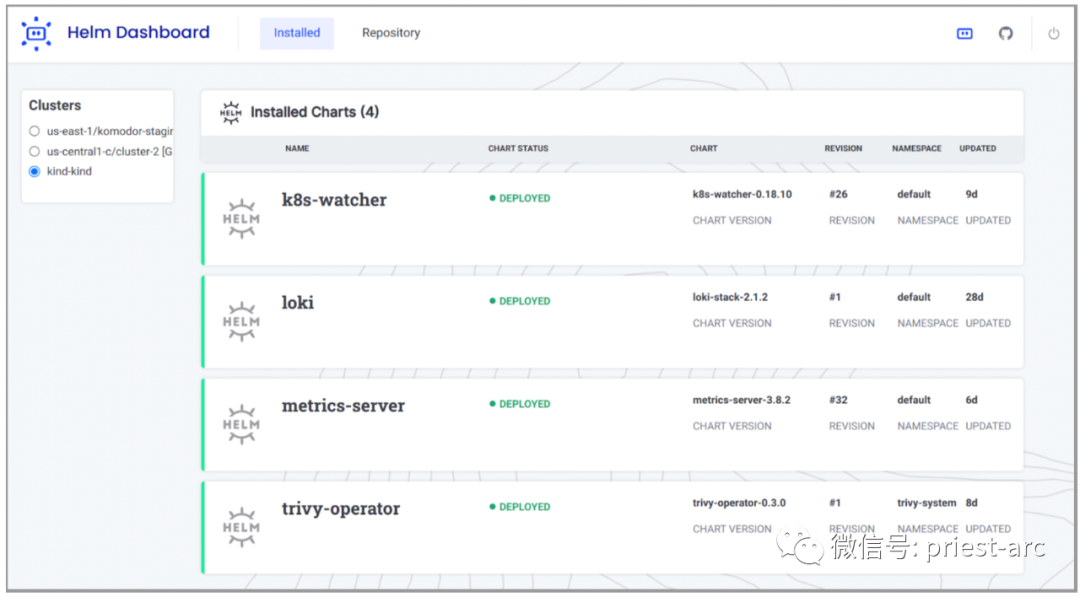
Task: Click the REVISION column header
Action: [843, 149]
